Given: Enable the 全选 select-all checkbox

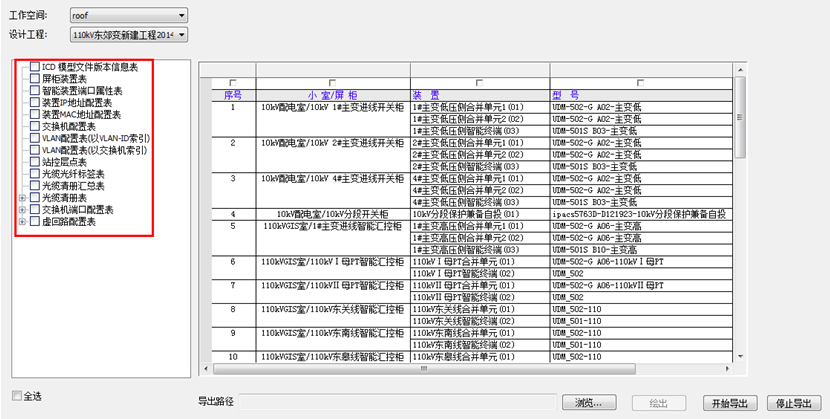Looking at the screenshot, I should coord(17,396).
